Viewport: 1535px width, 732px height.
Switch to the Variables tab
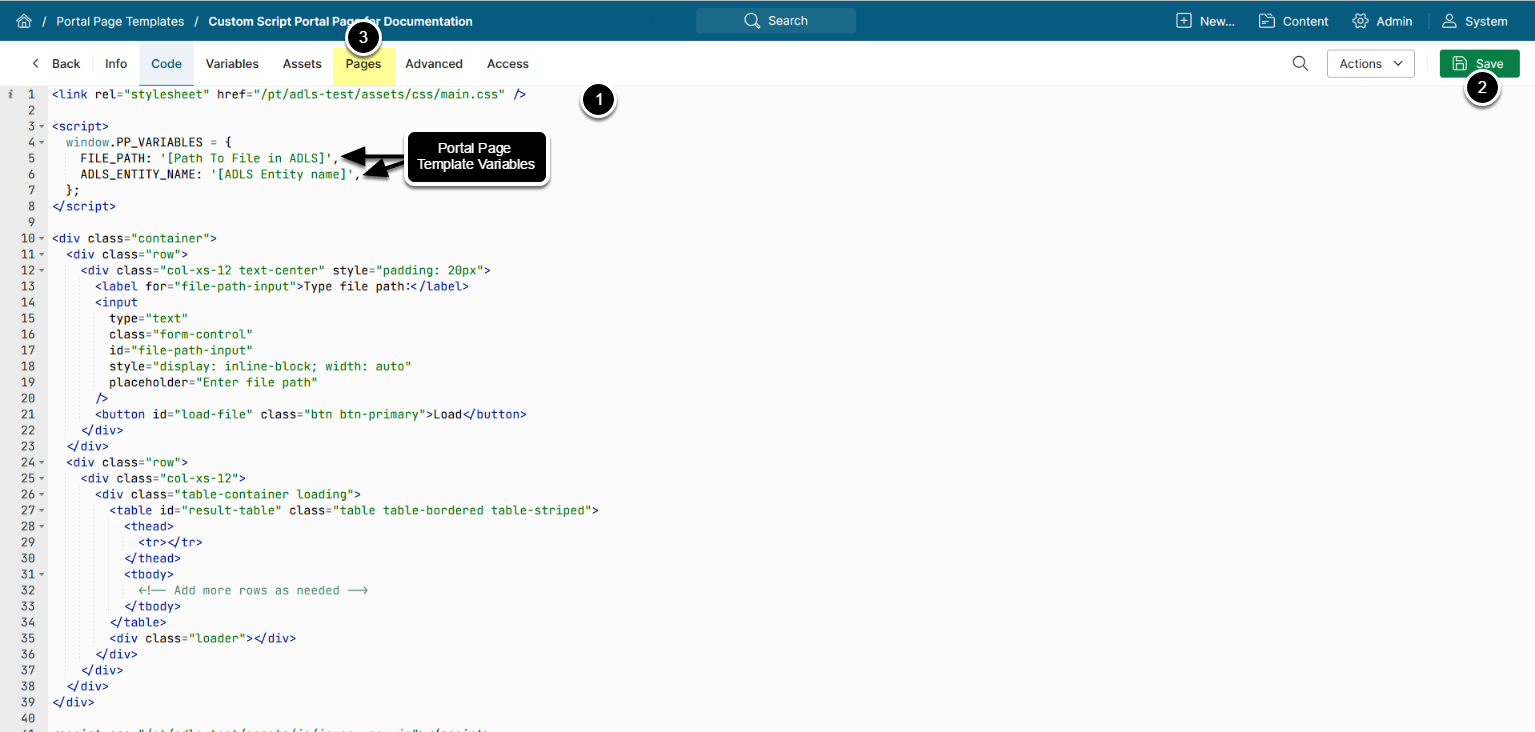[232, 63]
